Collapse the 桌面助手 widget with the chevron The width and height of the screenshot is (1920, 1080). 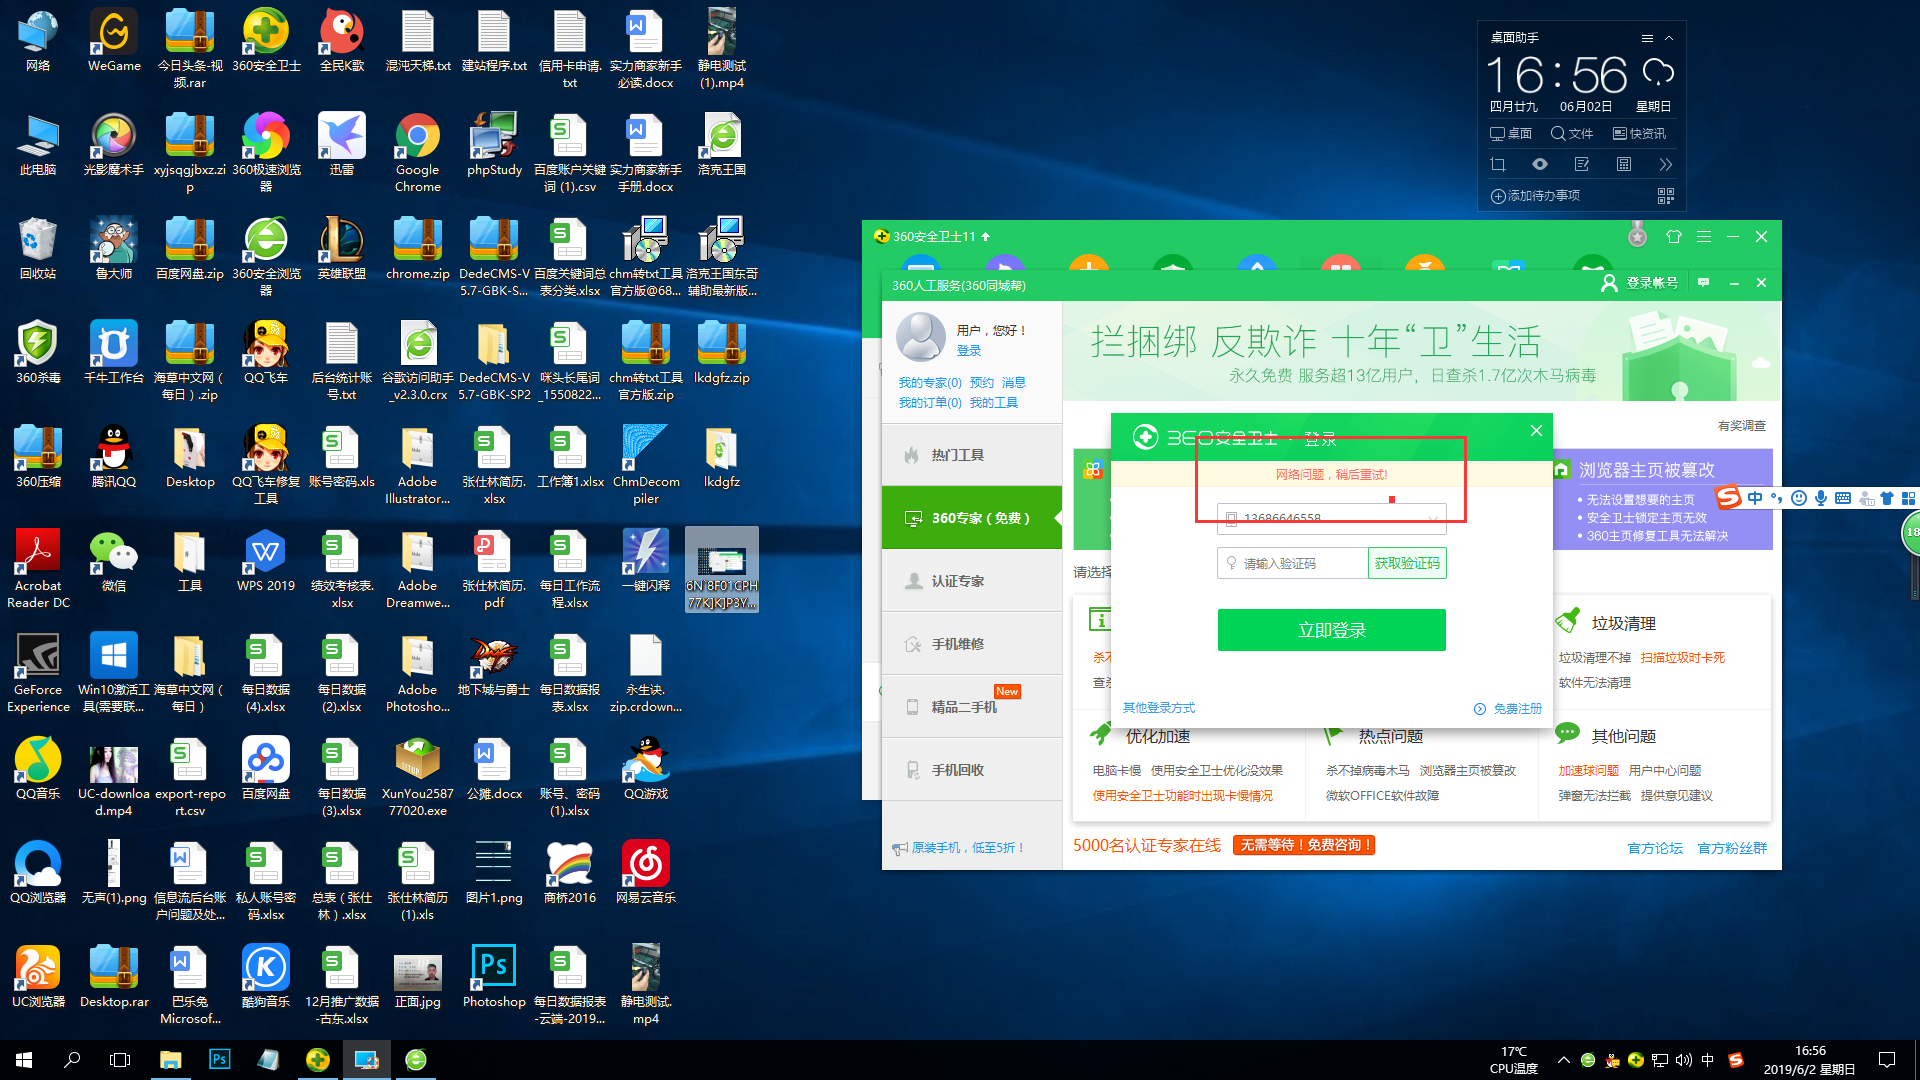coord(1667,38)
